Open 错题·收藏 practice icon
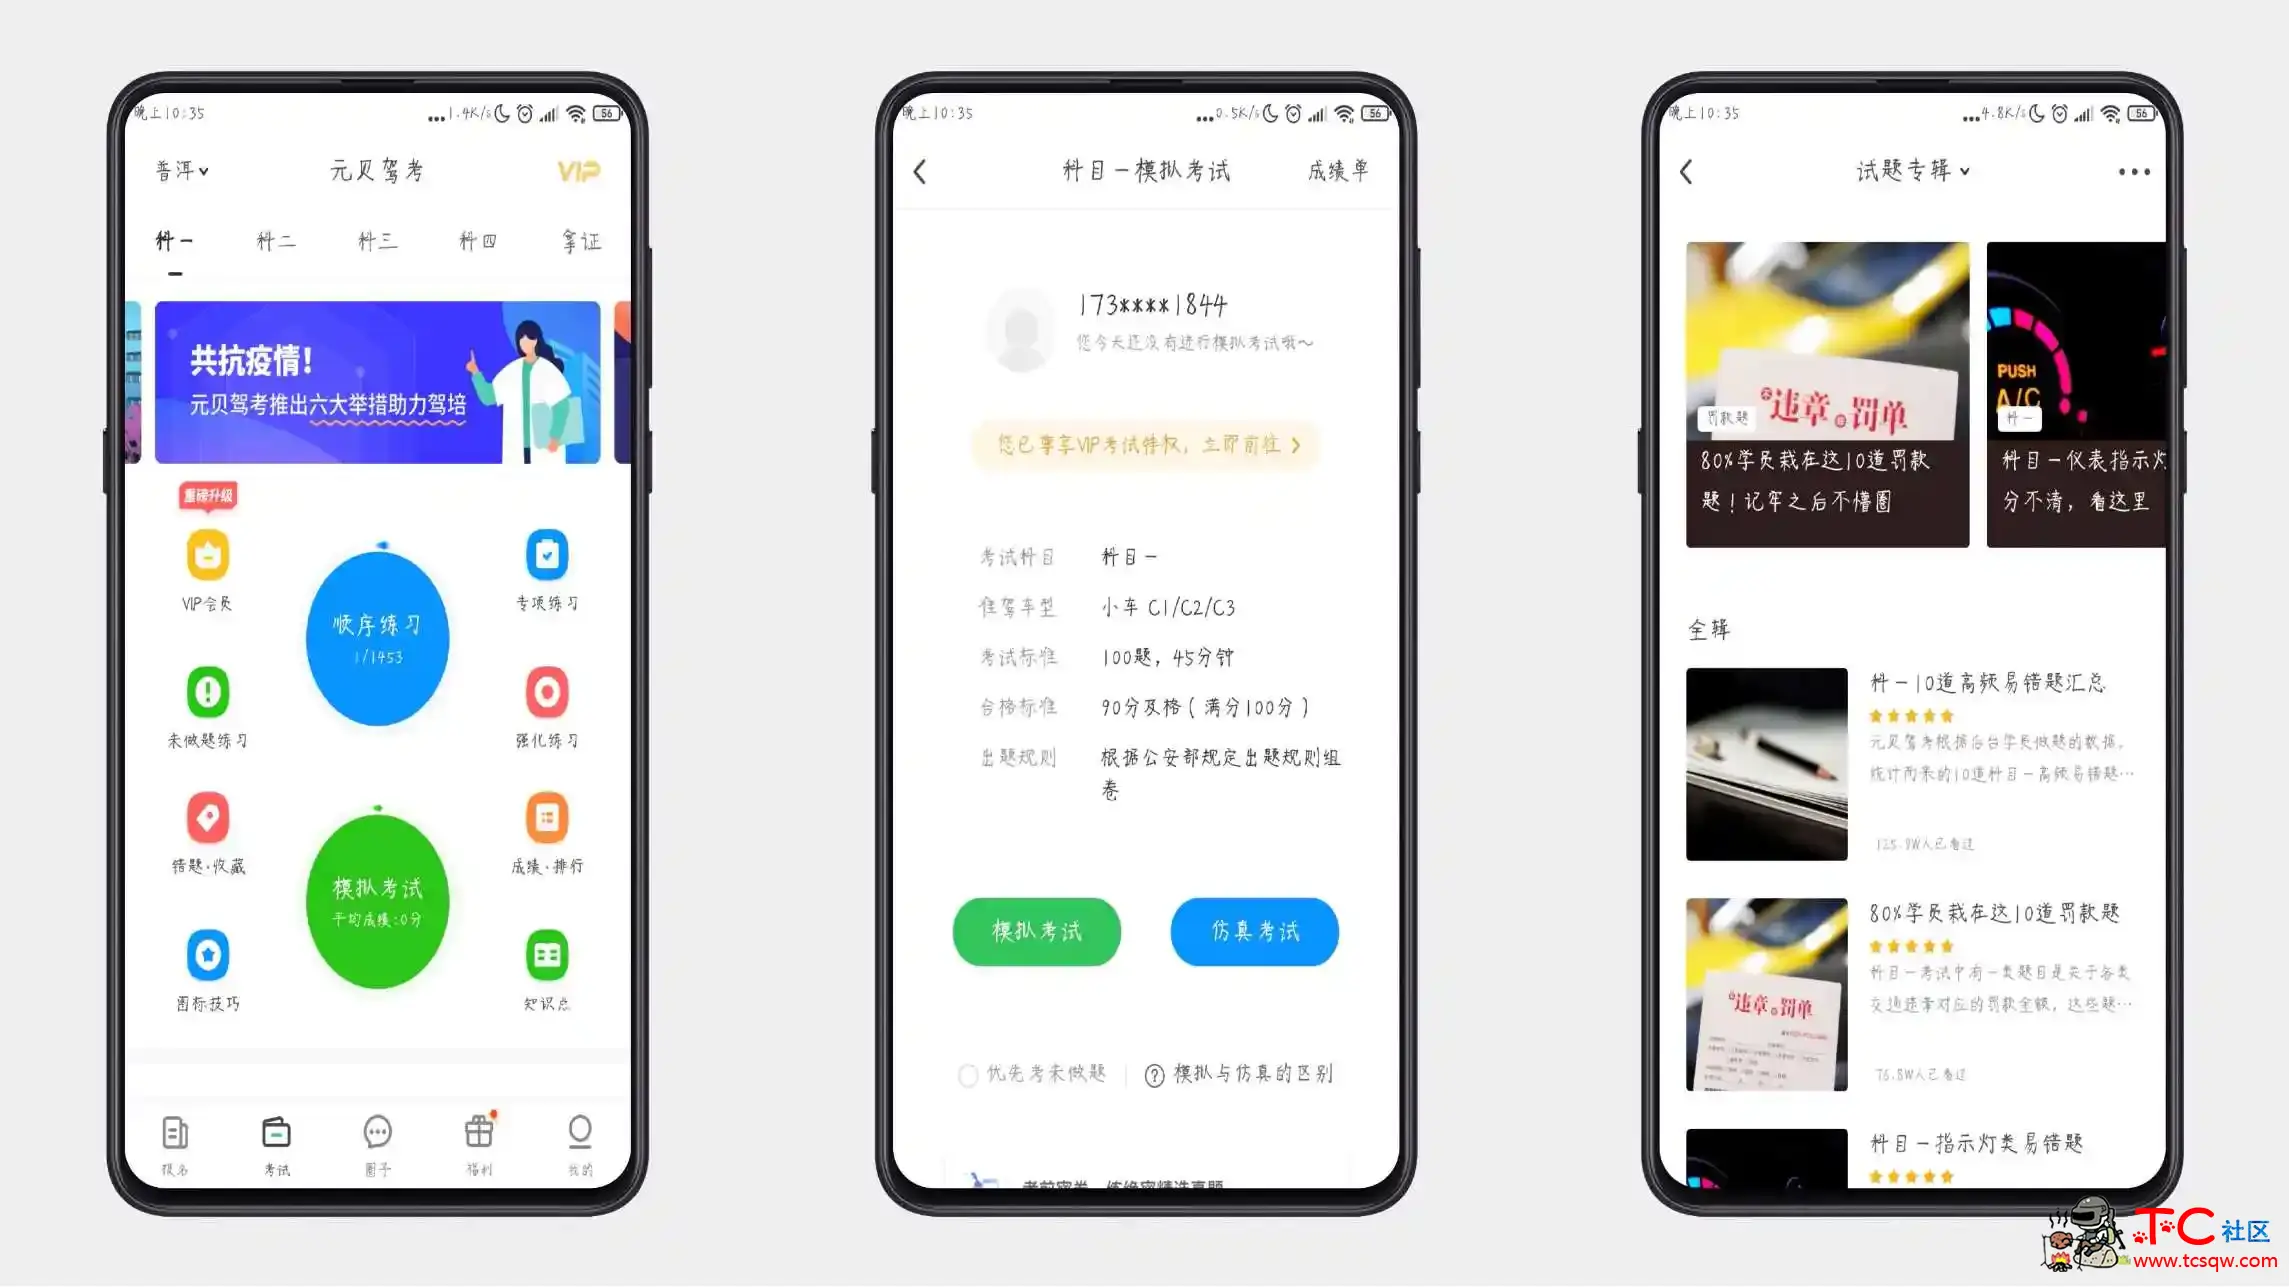 pyautogui.click(x=209, y=818)
